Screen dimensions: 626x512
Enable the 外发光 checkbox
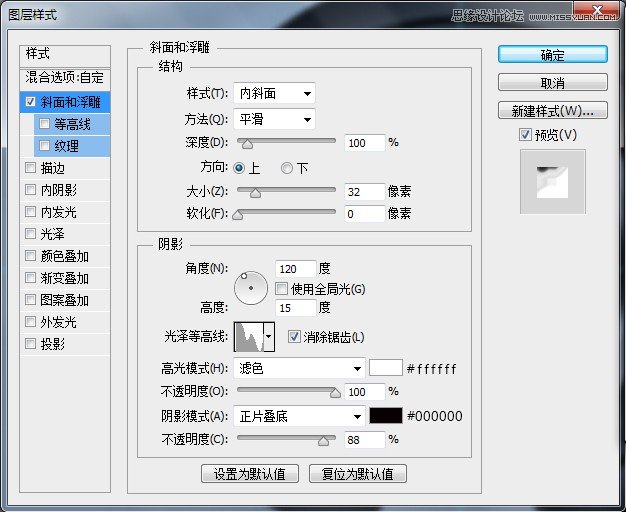pyautogui.click(x=30, y=321)
